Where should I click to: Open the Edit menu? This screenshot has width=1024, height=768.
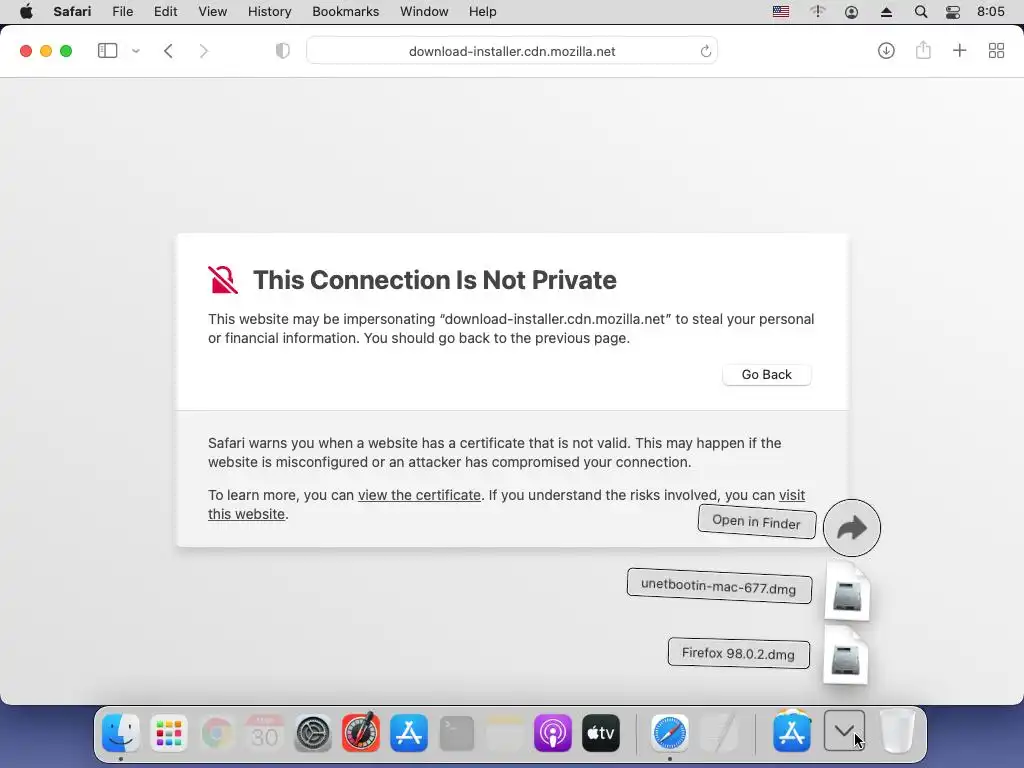165,12
